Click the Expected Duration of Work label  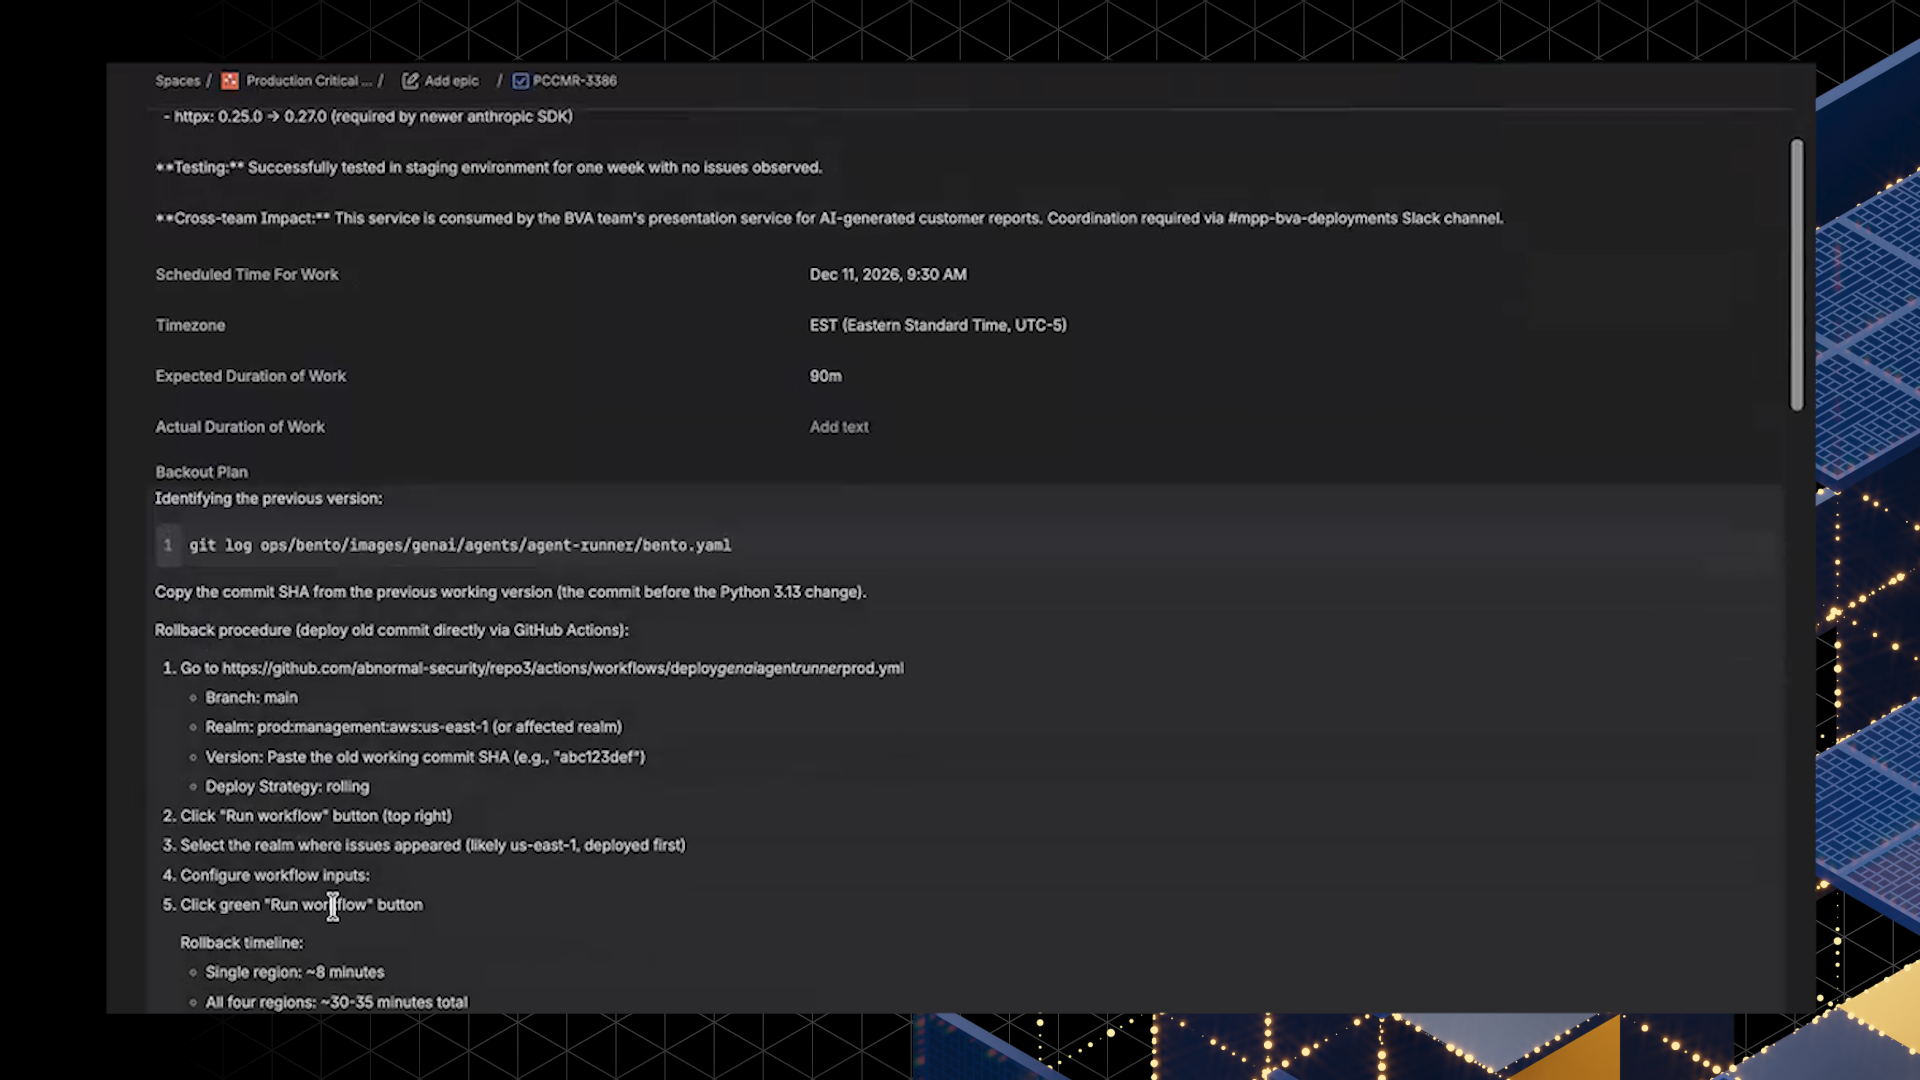pos(251,376)
